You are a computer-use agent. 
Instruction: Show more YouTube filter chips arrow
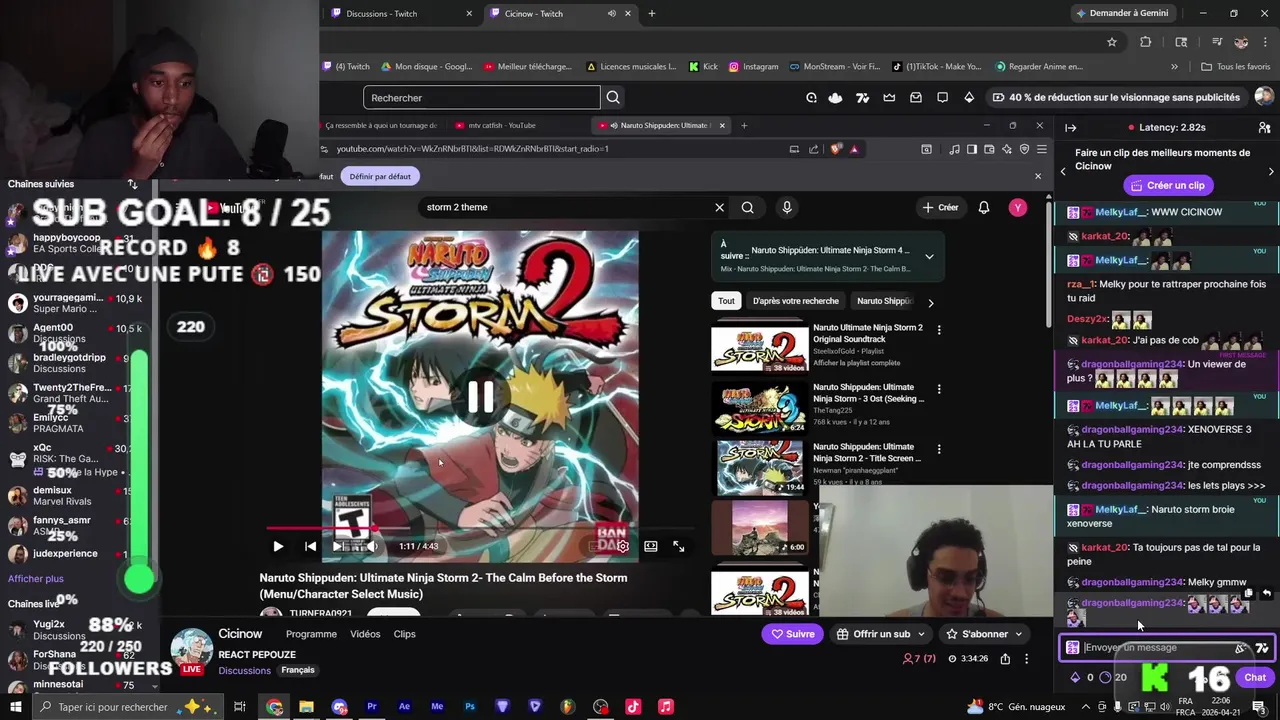tap(930, 302)
